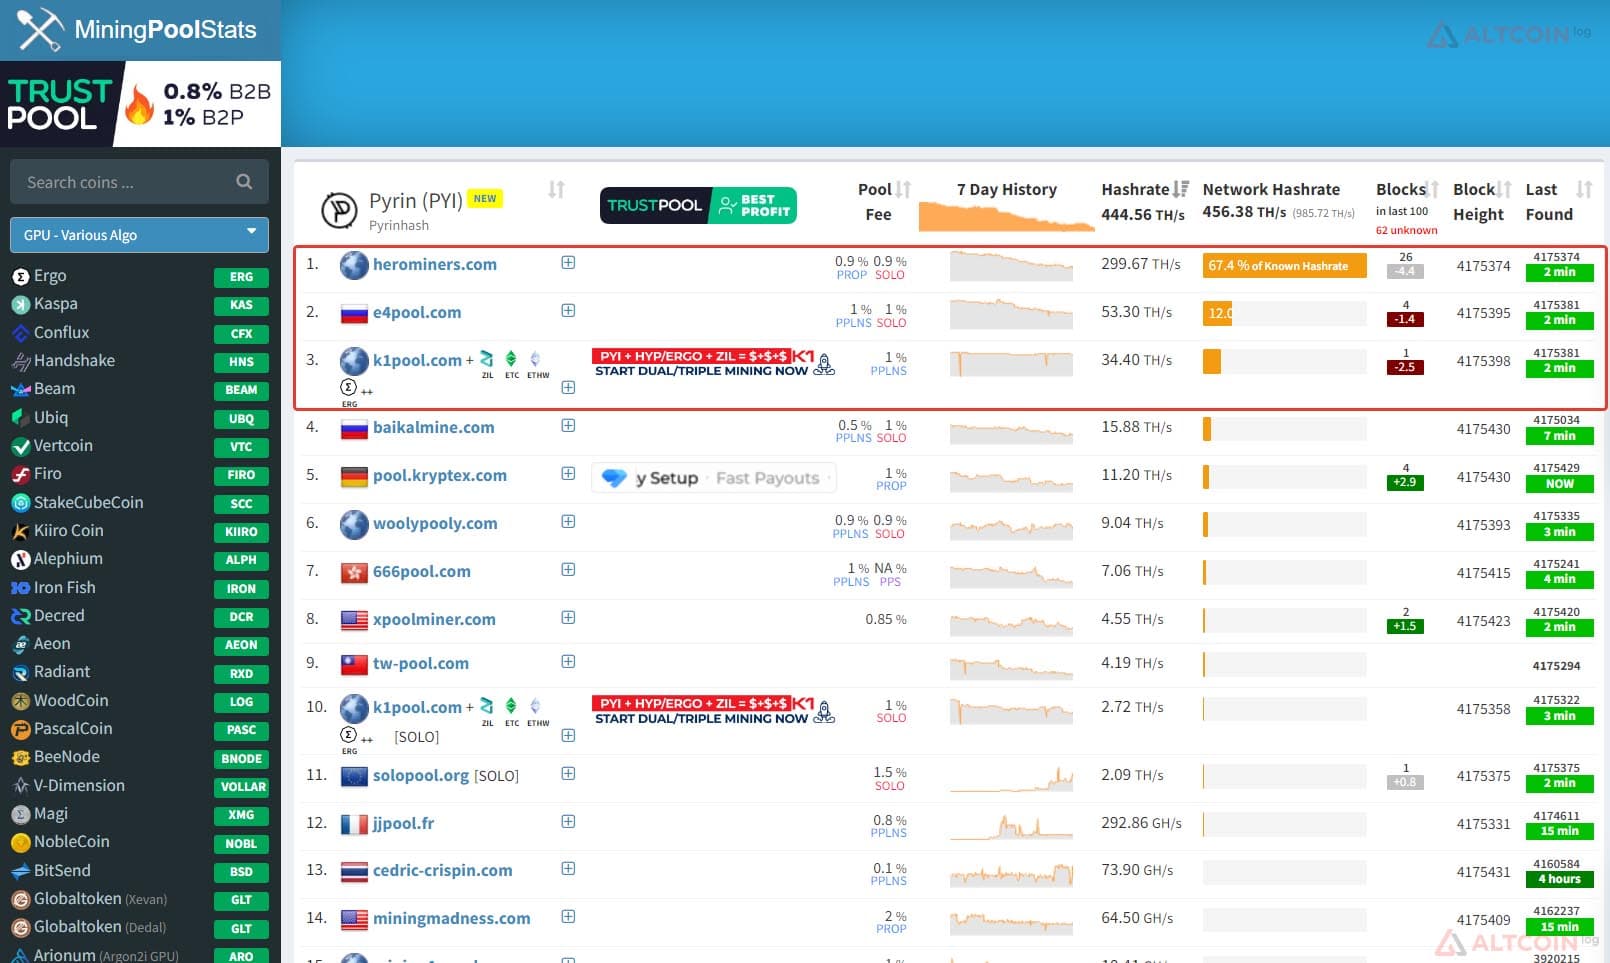Sort by Blocks column header
The image size is (1610, 963).
pyautogui.click(x=1432, y=189)
